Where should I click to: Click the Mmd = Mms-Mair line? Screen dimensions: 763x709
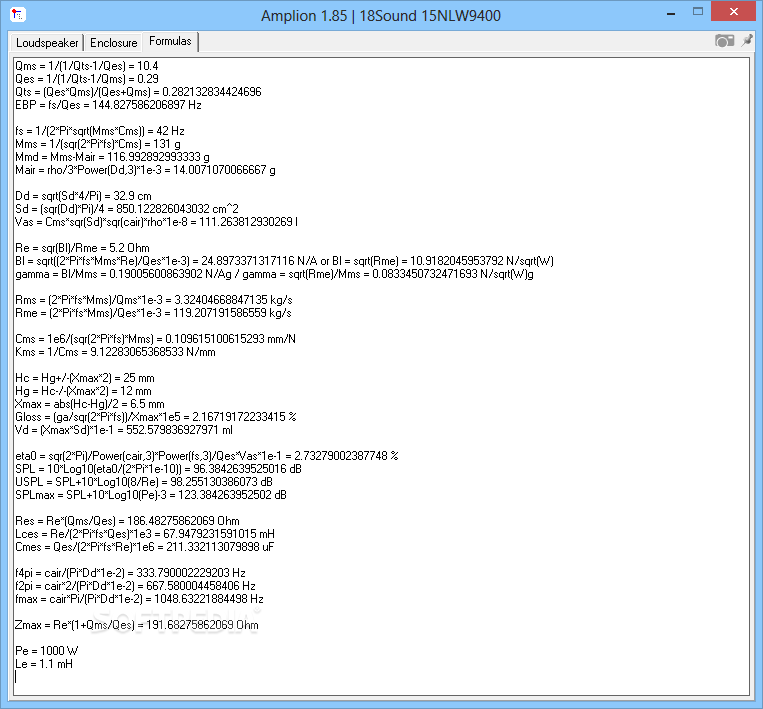[x=112, y=157]
